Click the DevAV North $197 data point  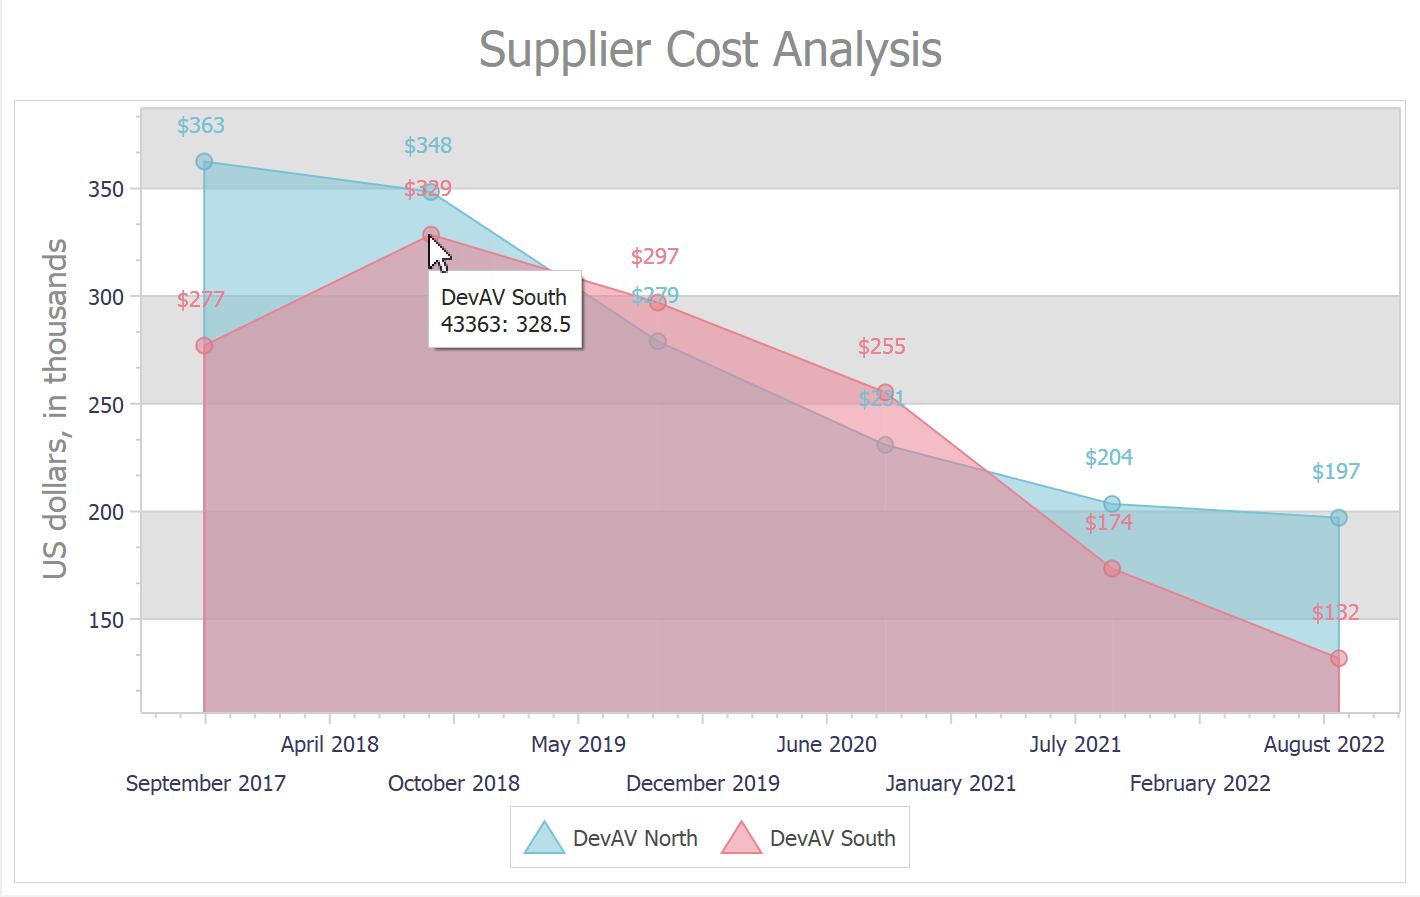pos(1339,518)
